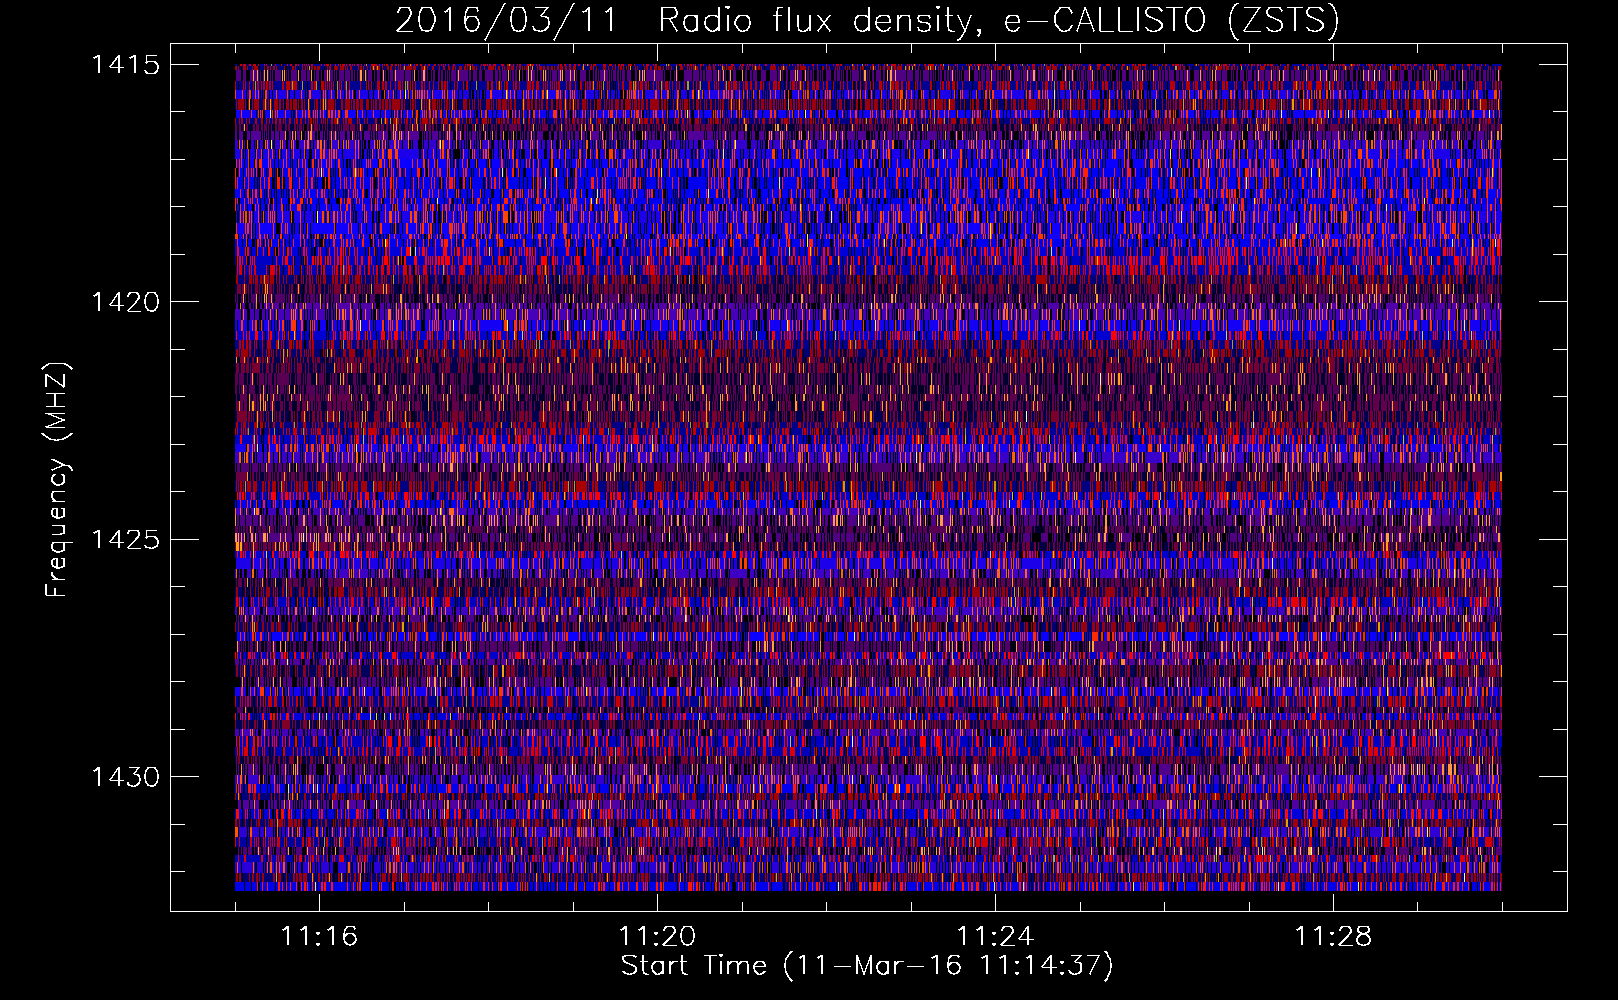Click the 11:16 time axis label
The width and height of the screenshot is (1618, 1000).
tap(319, 937)
